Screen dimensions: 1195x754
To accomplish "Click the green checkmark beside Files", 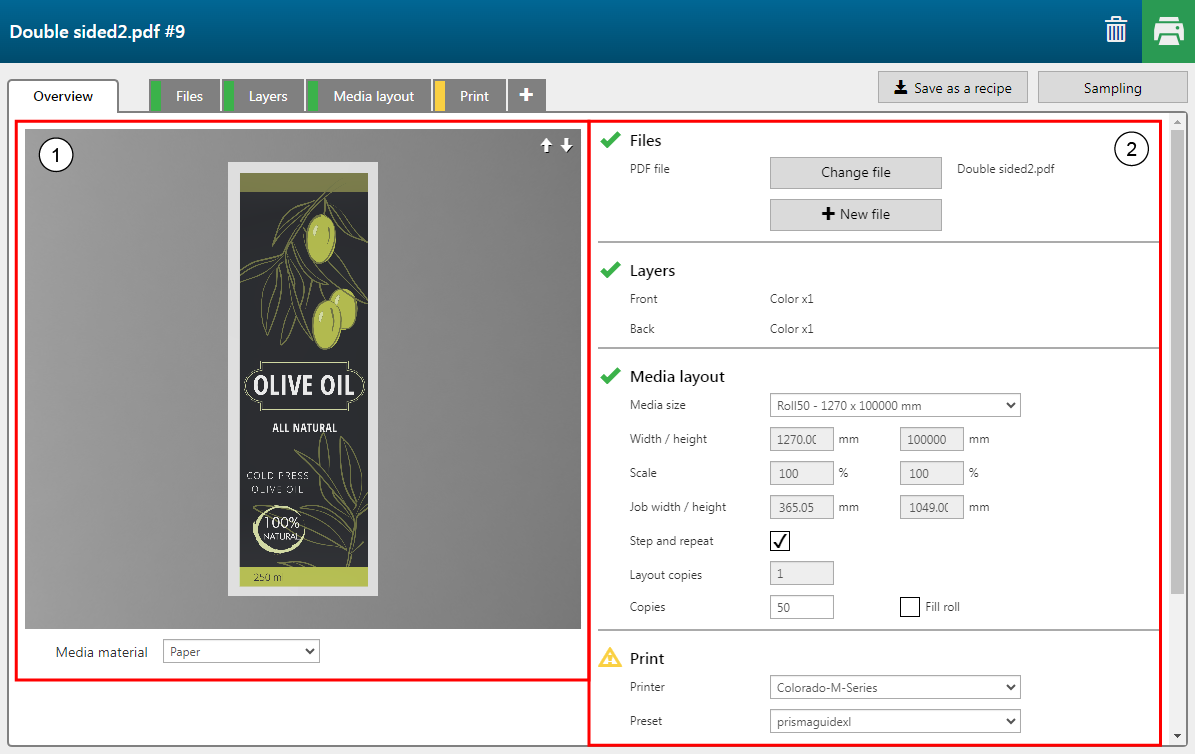I will point(610,141).
